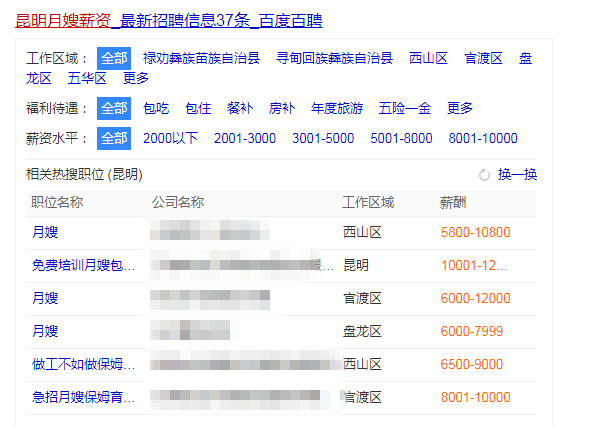This screenshot has height=426, width=591.
Task: Click the salary 8001-10000 in the last table row
Action: coord(476,397)
